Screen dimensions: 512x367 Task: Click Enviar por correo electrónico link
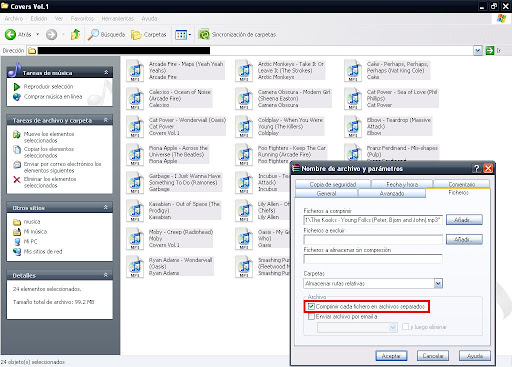[62, 167]
